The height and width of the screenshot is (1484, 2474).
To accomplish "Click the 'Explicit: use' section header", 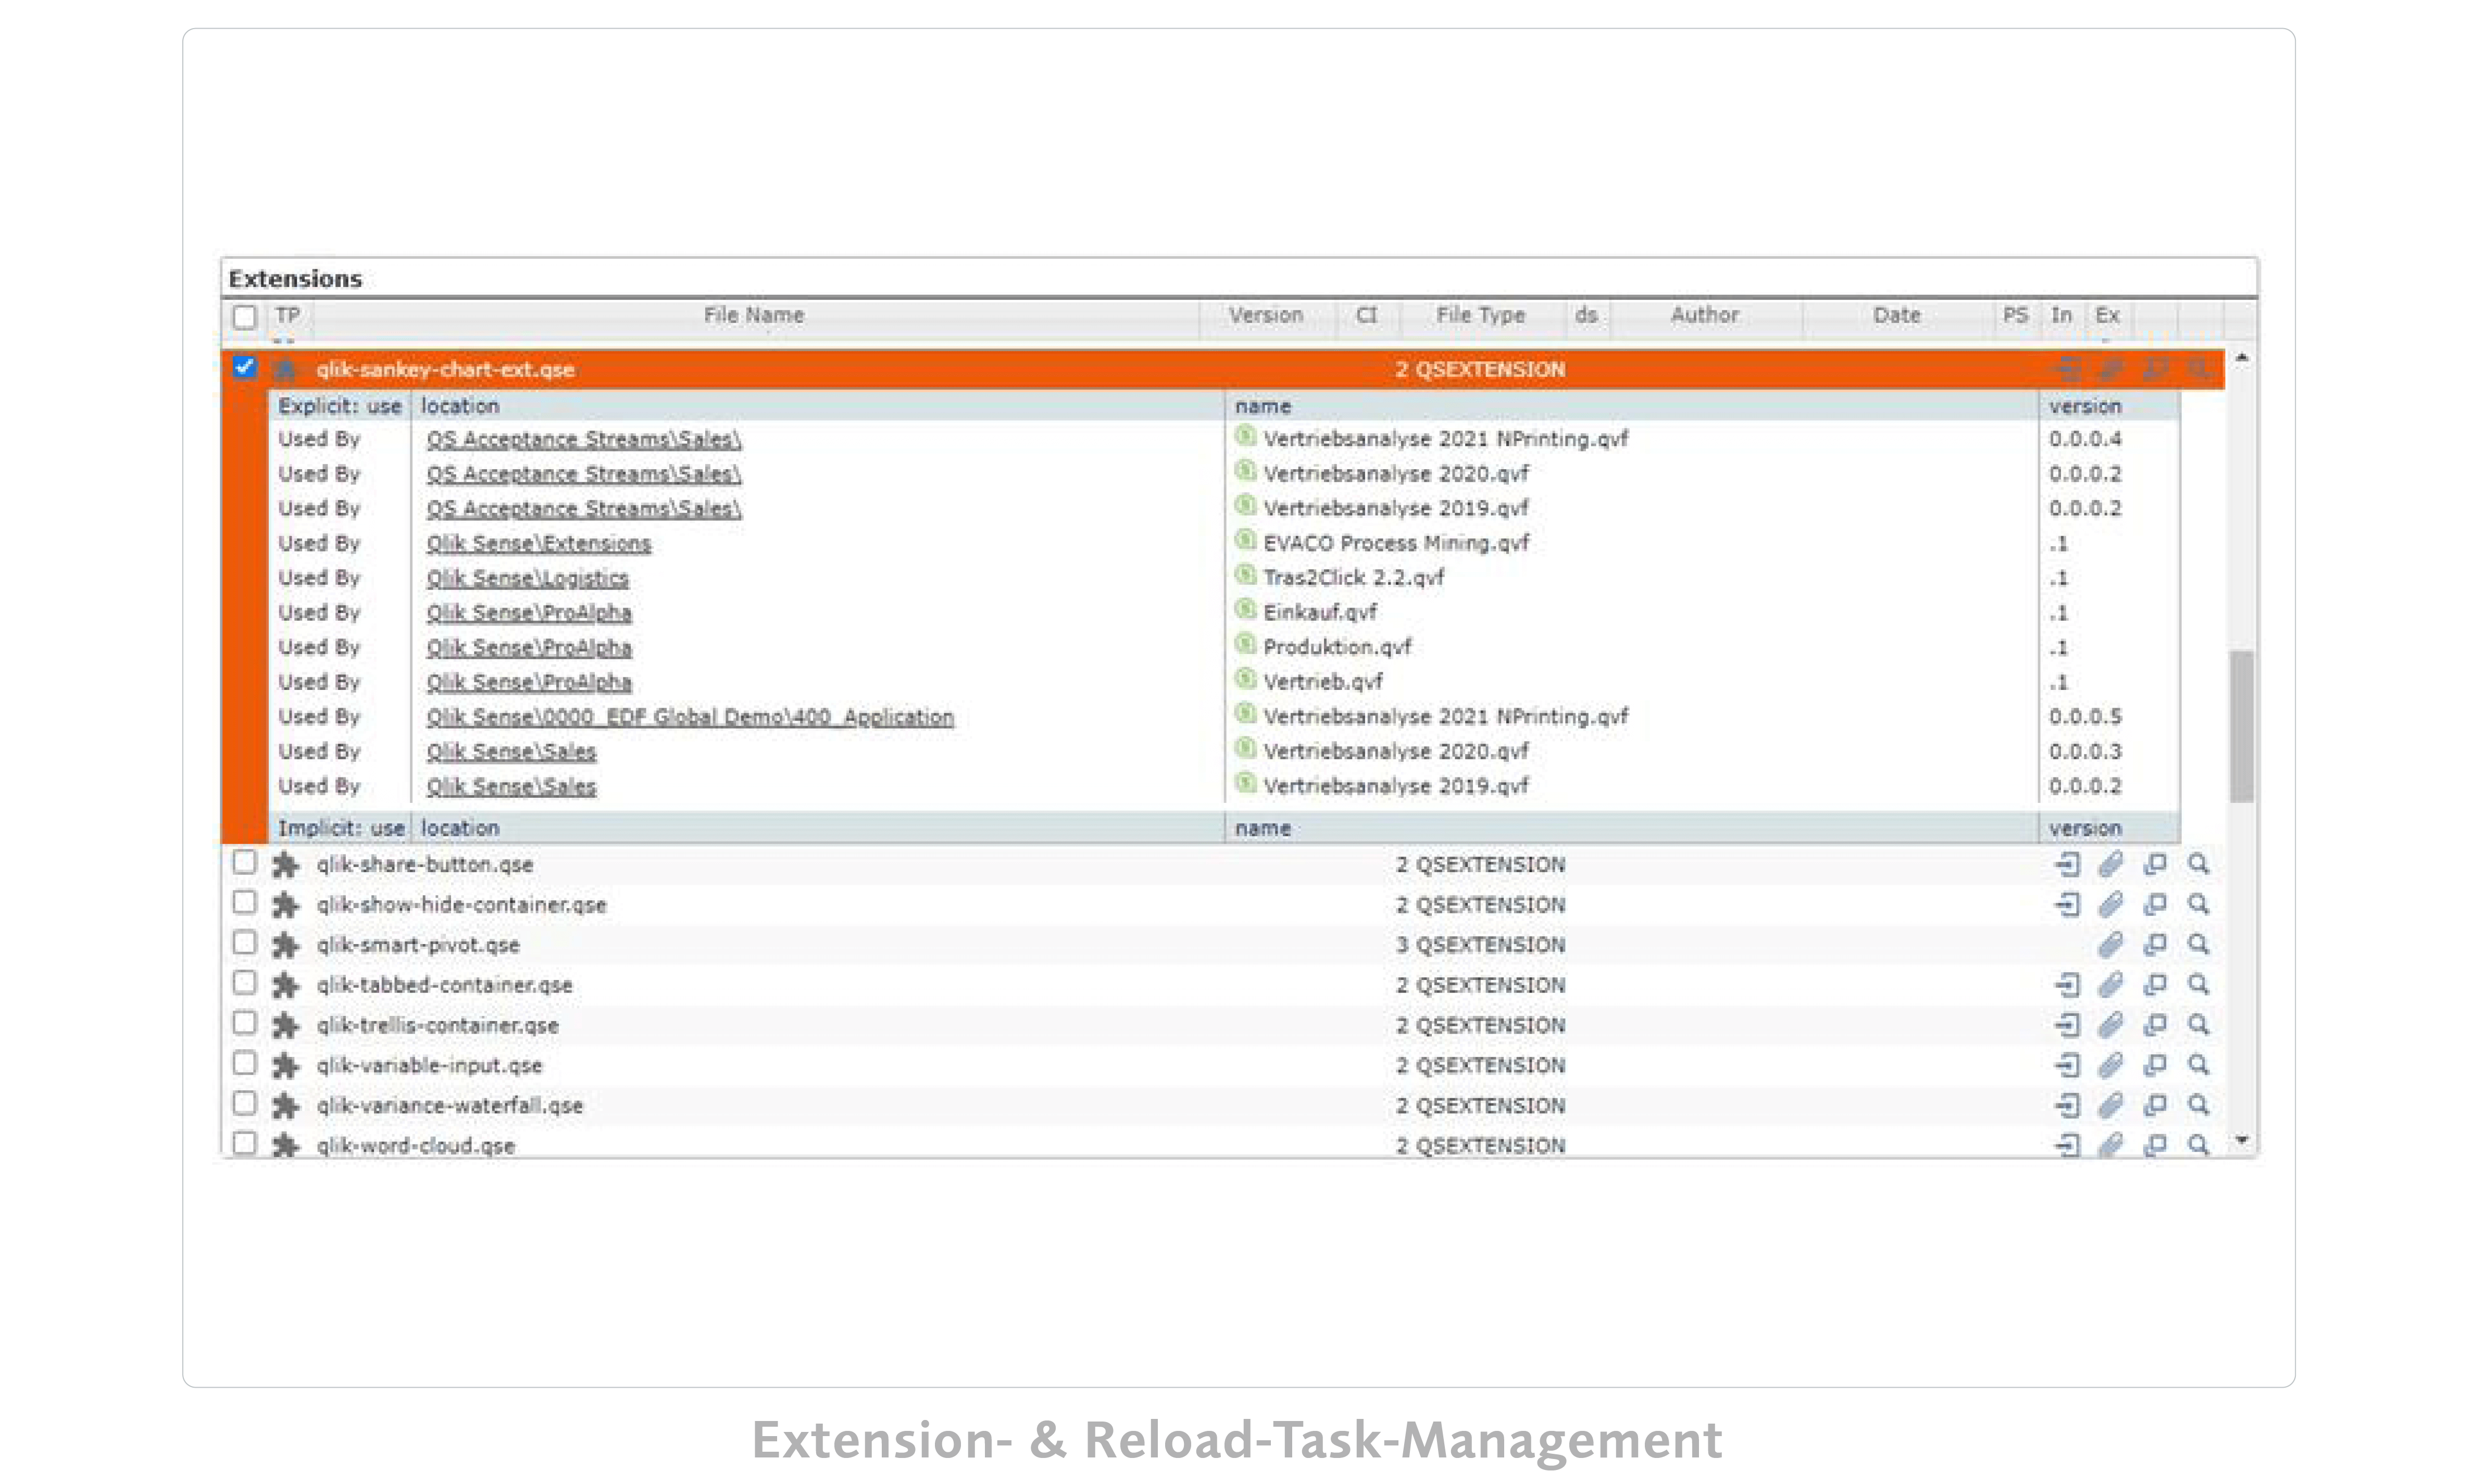I will 340,407.
